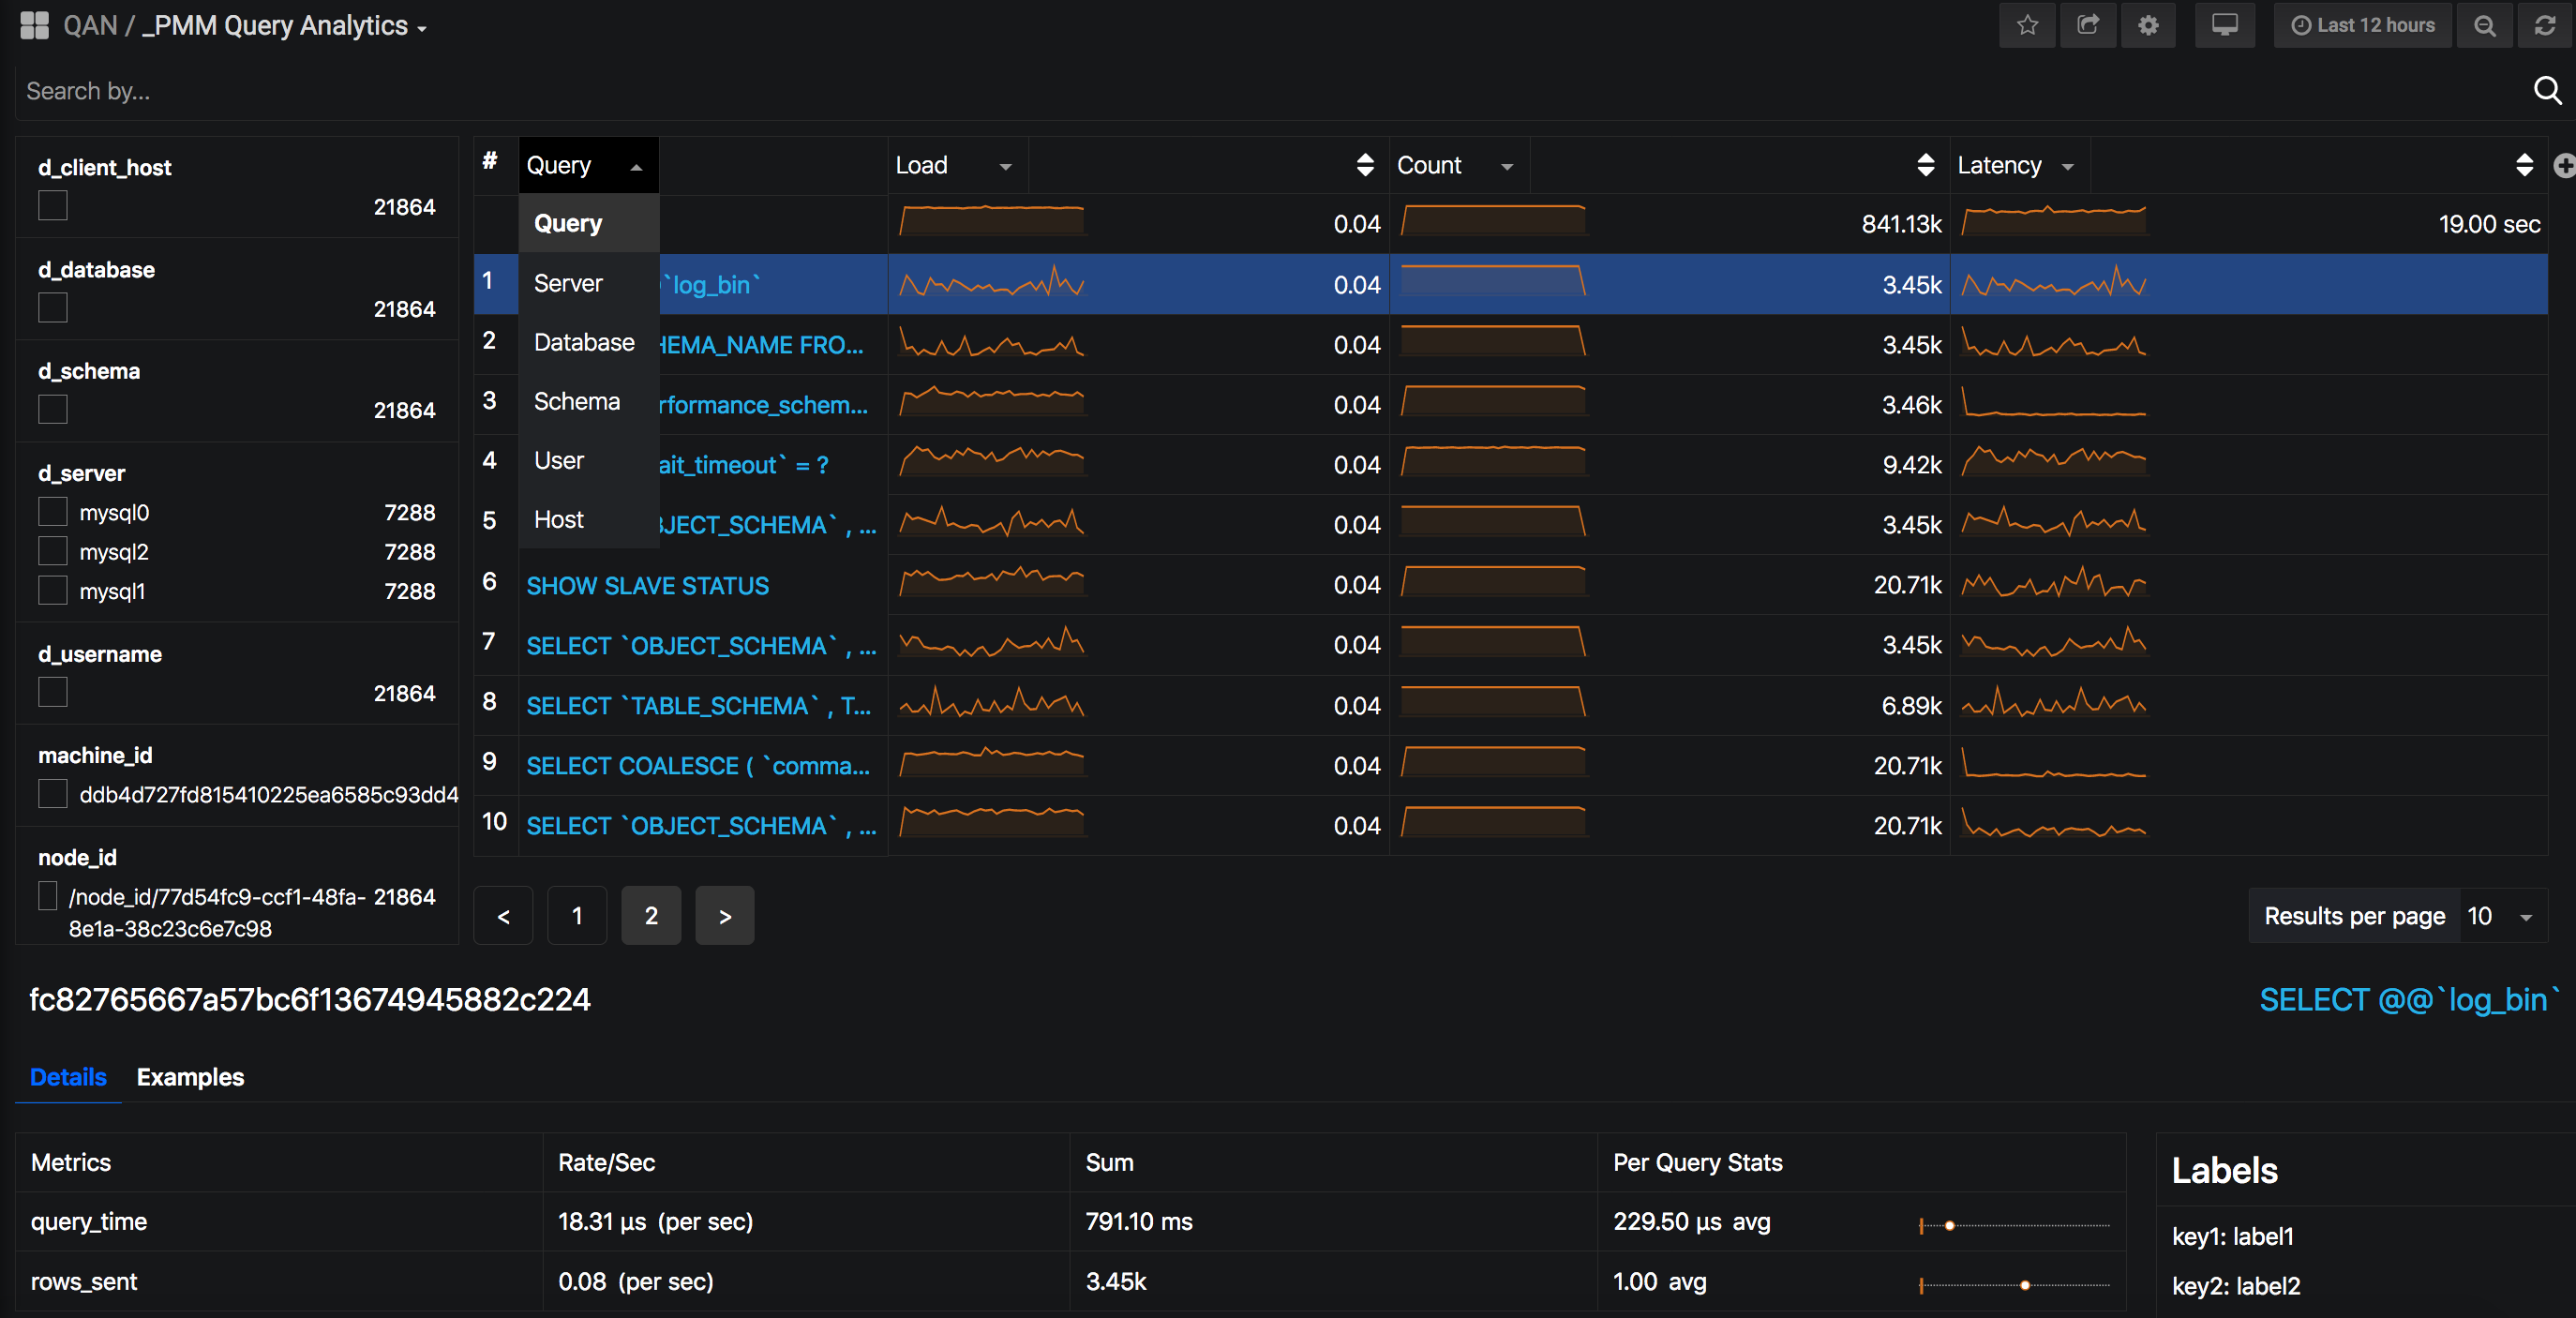Open the share dashboard icon
The width and height of the screenshot is (2576, 1318).
tap(2088, 25)
